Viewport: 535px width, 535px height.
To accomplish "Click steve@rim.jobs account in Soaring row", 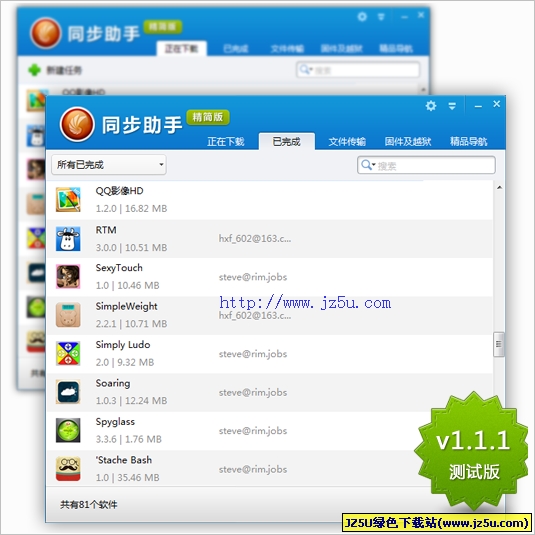I will click(253, 393).
